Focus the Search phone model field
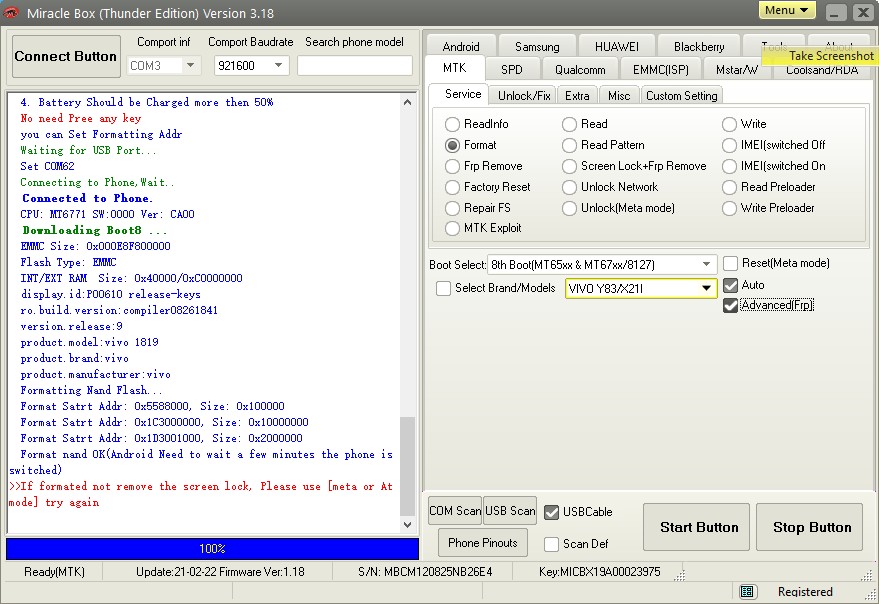 355,66
